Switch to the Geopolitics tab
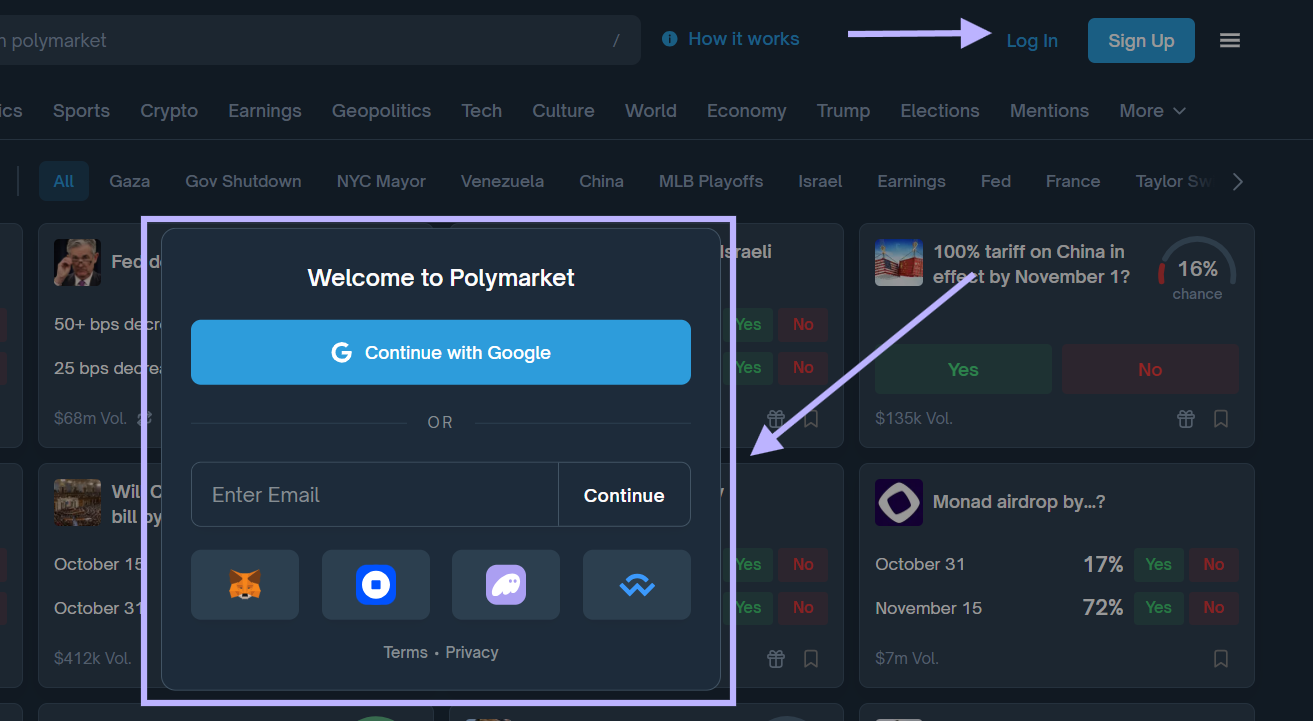Viewport: 1313px width, 721px height. [381, 111]
